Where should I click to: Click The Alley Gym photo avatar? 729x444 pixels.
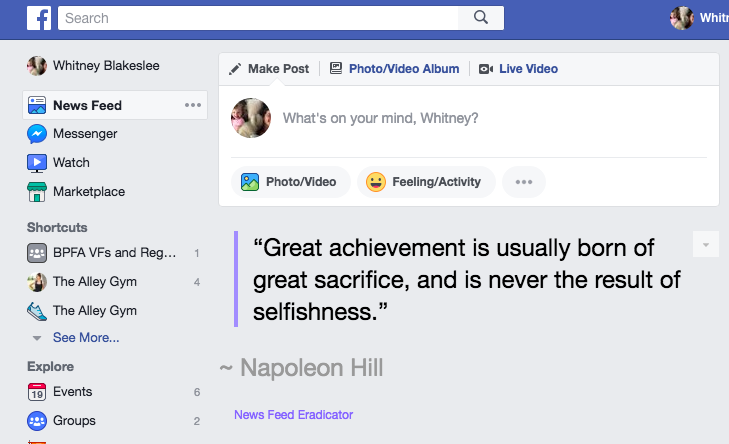[x=37, y=282]
